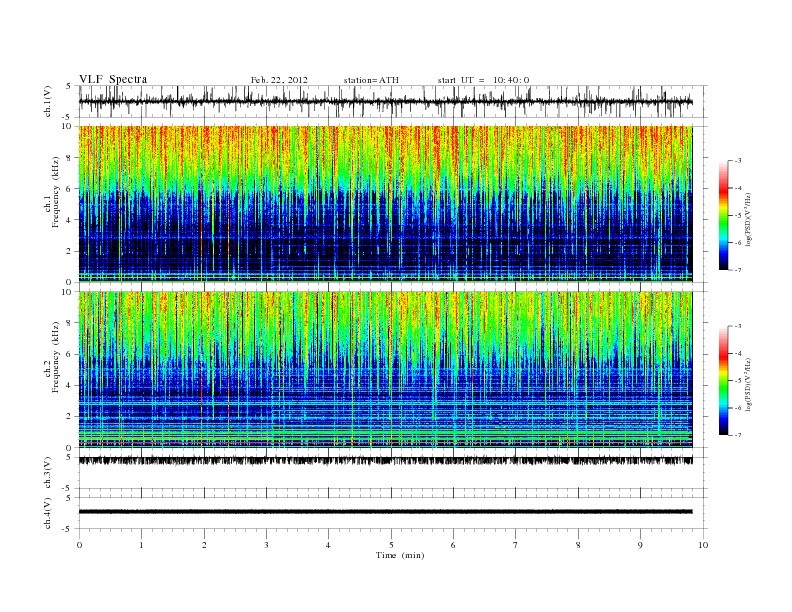Viewport: 792px width, 612px height.
Task: Click the "ch.4(V)" axis label
Action: point(48,513)
